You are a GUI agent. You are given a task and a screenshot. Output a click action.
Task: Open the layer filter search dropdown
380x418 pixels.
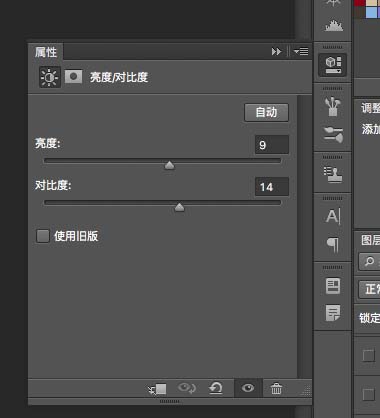pyautogui.click(x=370, y=261)
